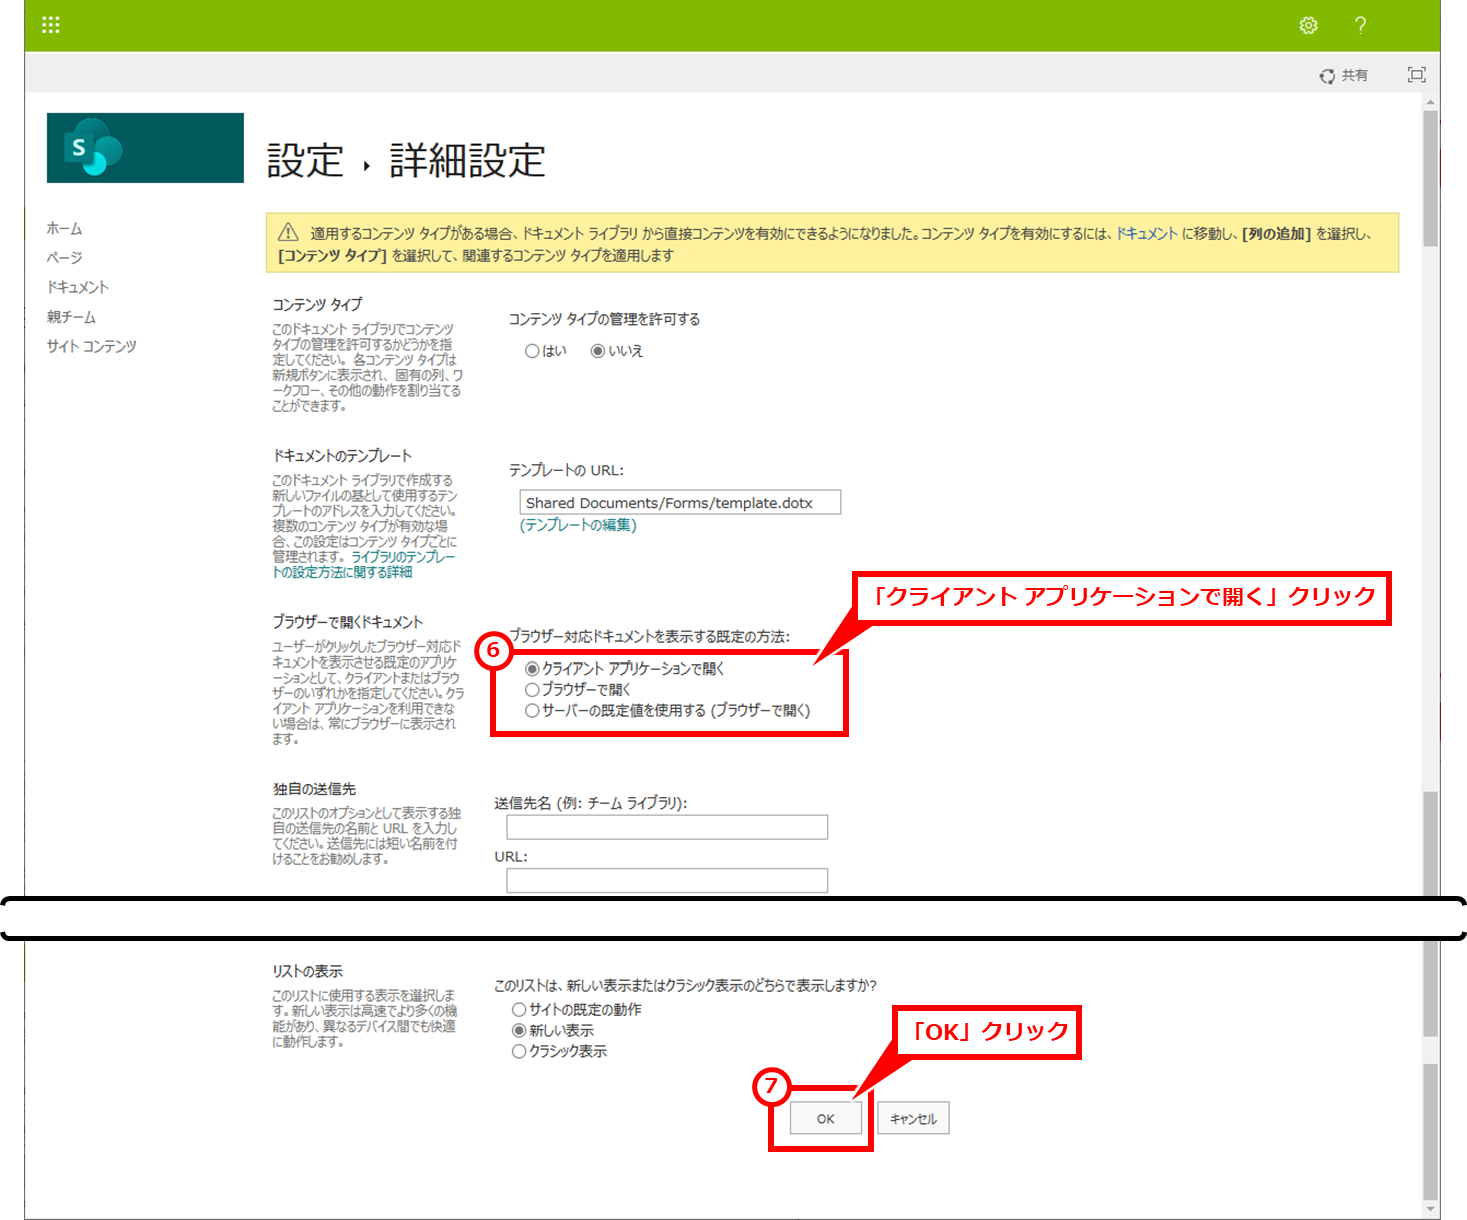The width and height of the screenshot is (1467, 1220).
Task: Select サイトの既定の動作 list display option
Action: pos(519,1010)
